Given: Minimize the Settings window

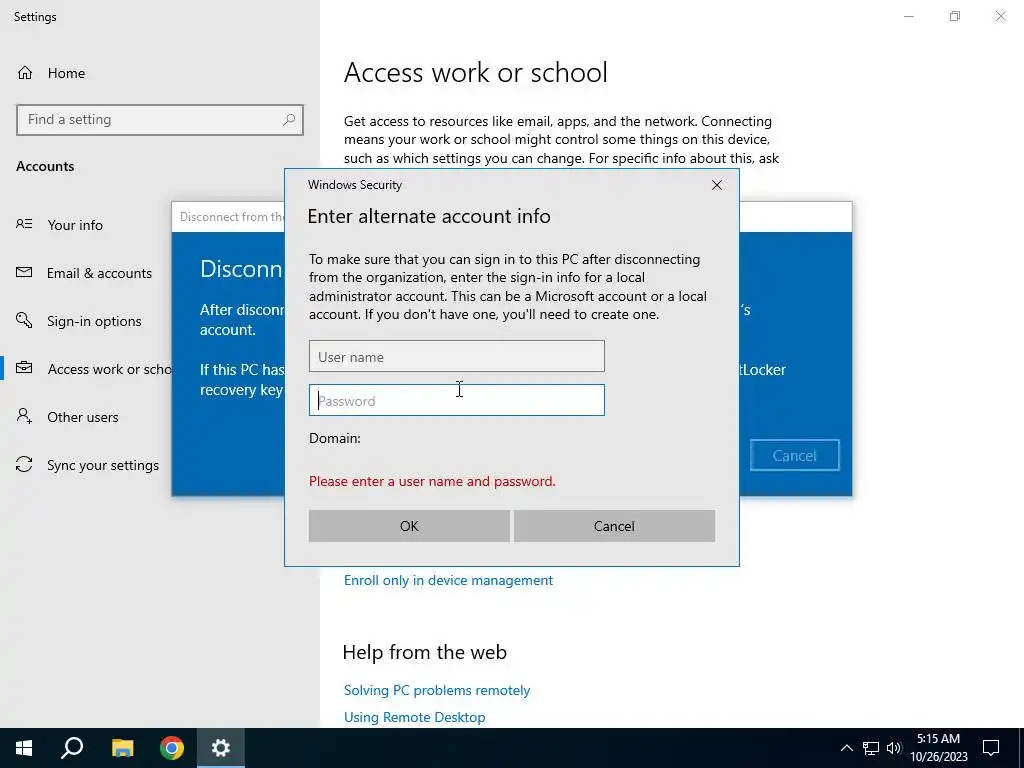Looking at the screenshot, I should tap(909, 16).
